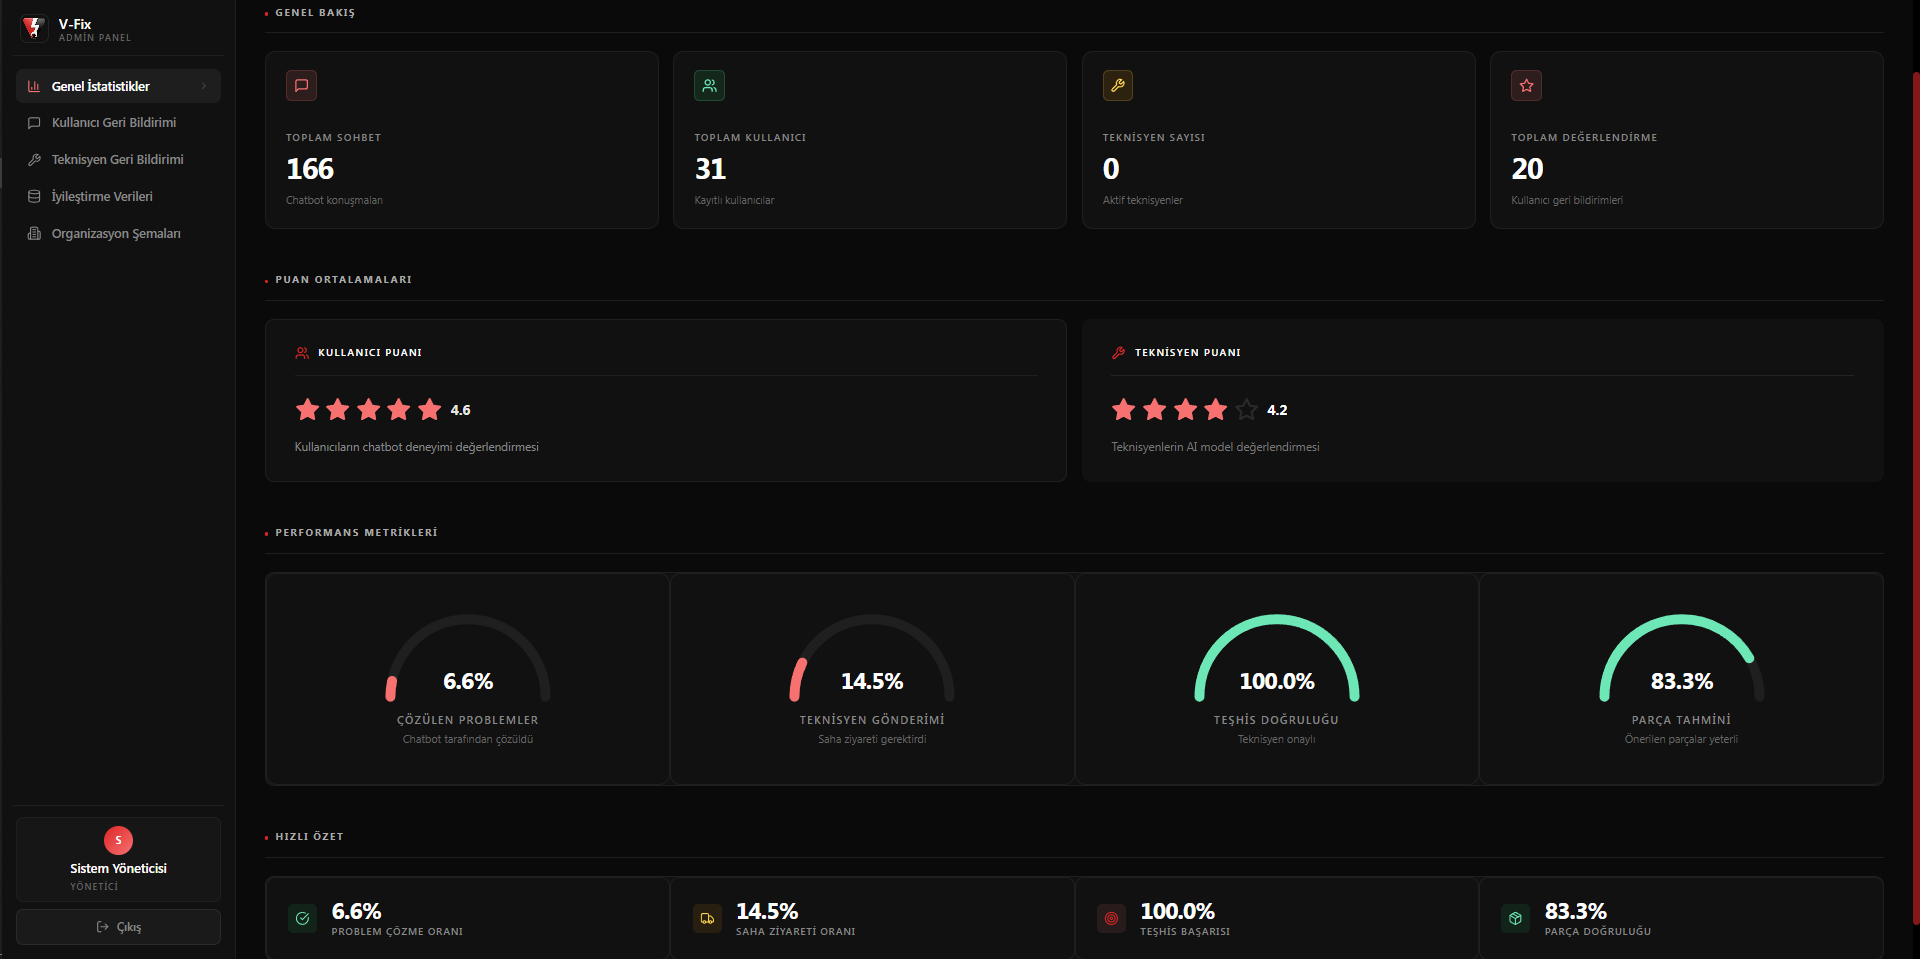The height and width of the screenshot is (959, 1920).
Task: Click the Çözülen Problemler 6.6% gauge
Action: click(468, 660)
